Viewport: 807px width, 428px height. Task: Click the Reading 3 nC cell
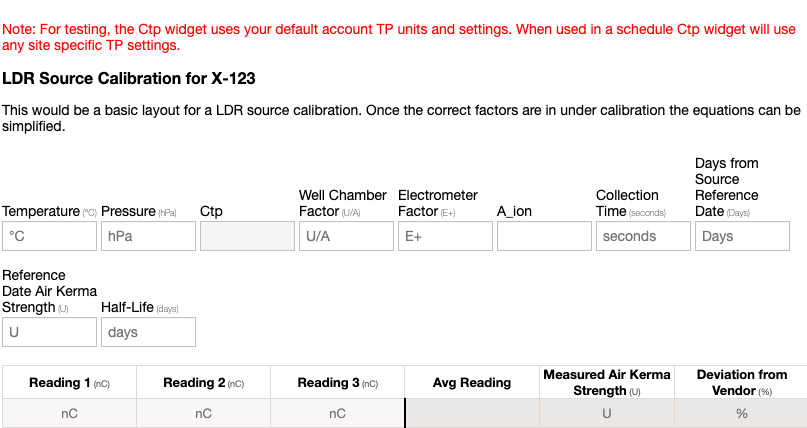pos(337,413)
